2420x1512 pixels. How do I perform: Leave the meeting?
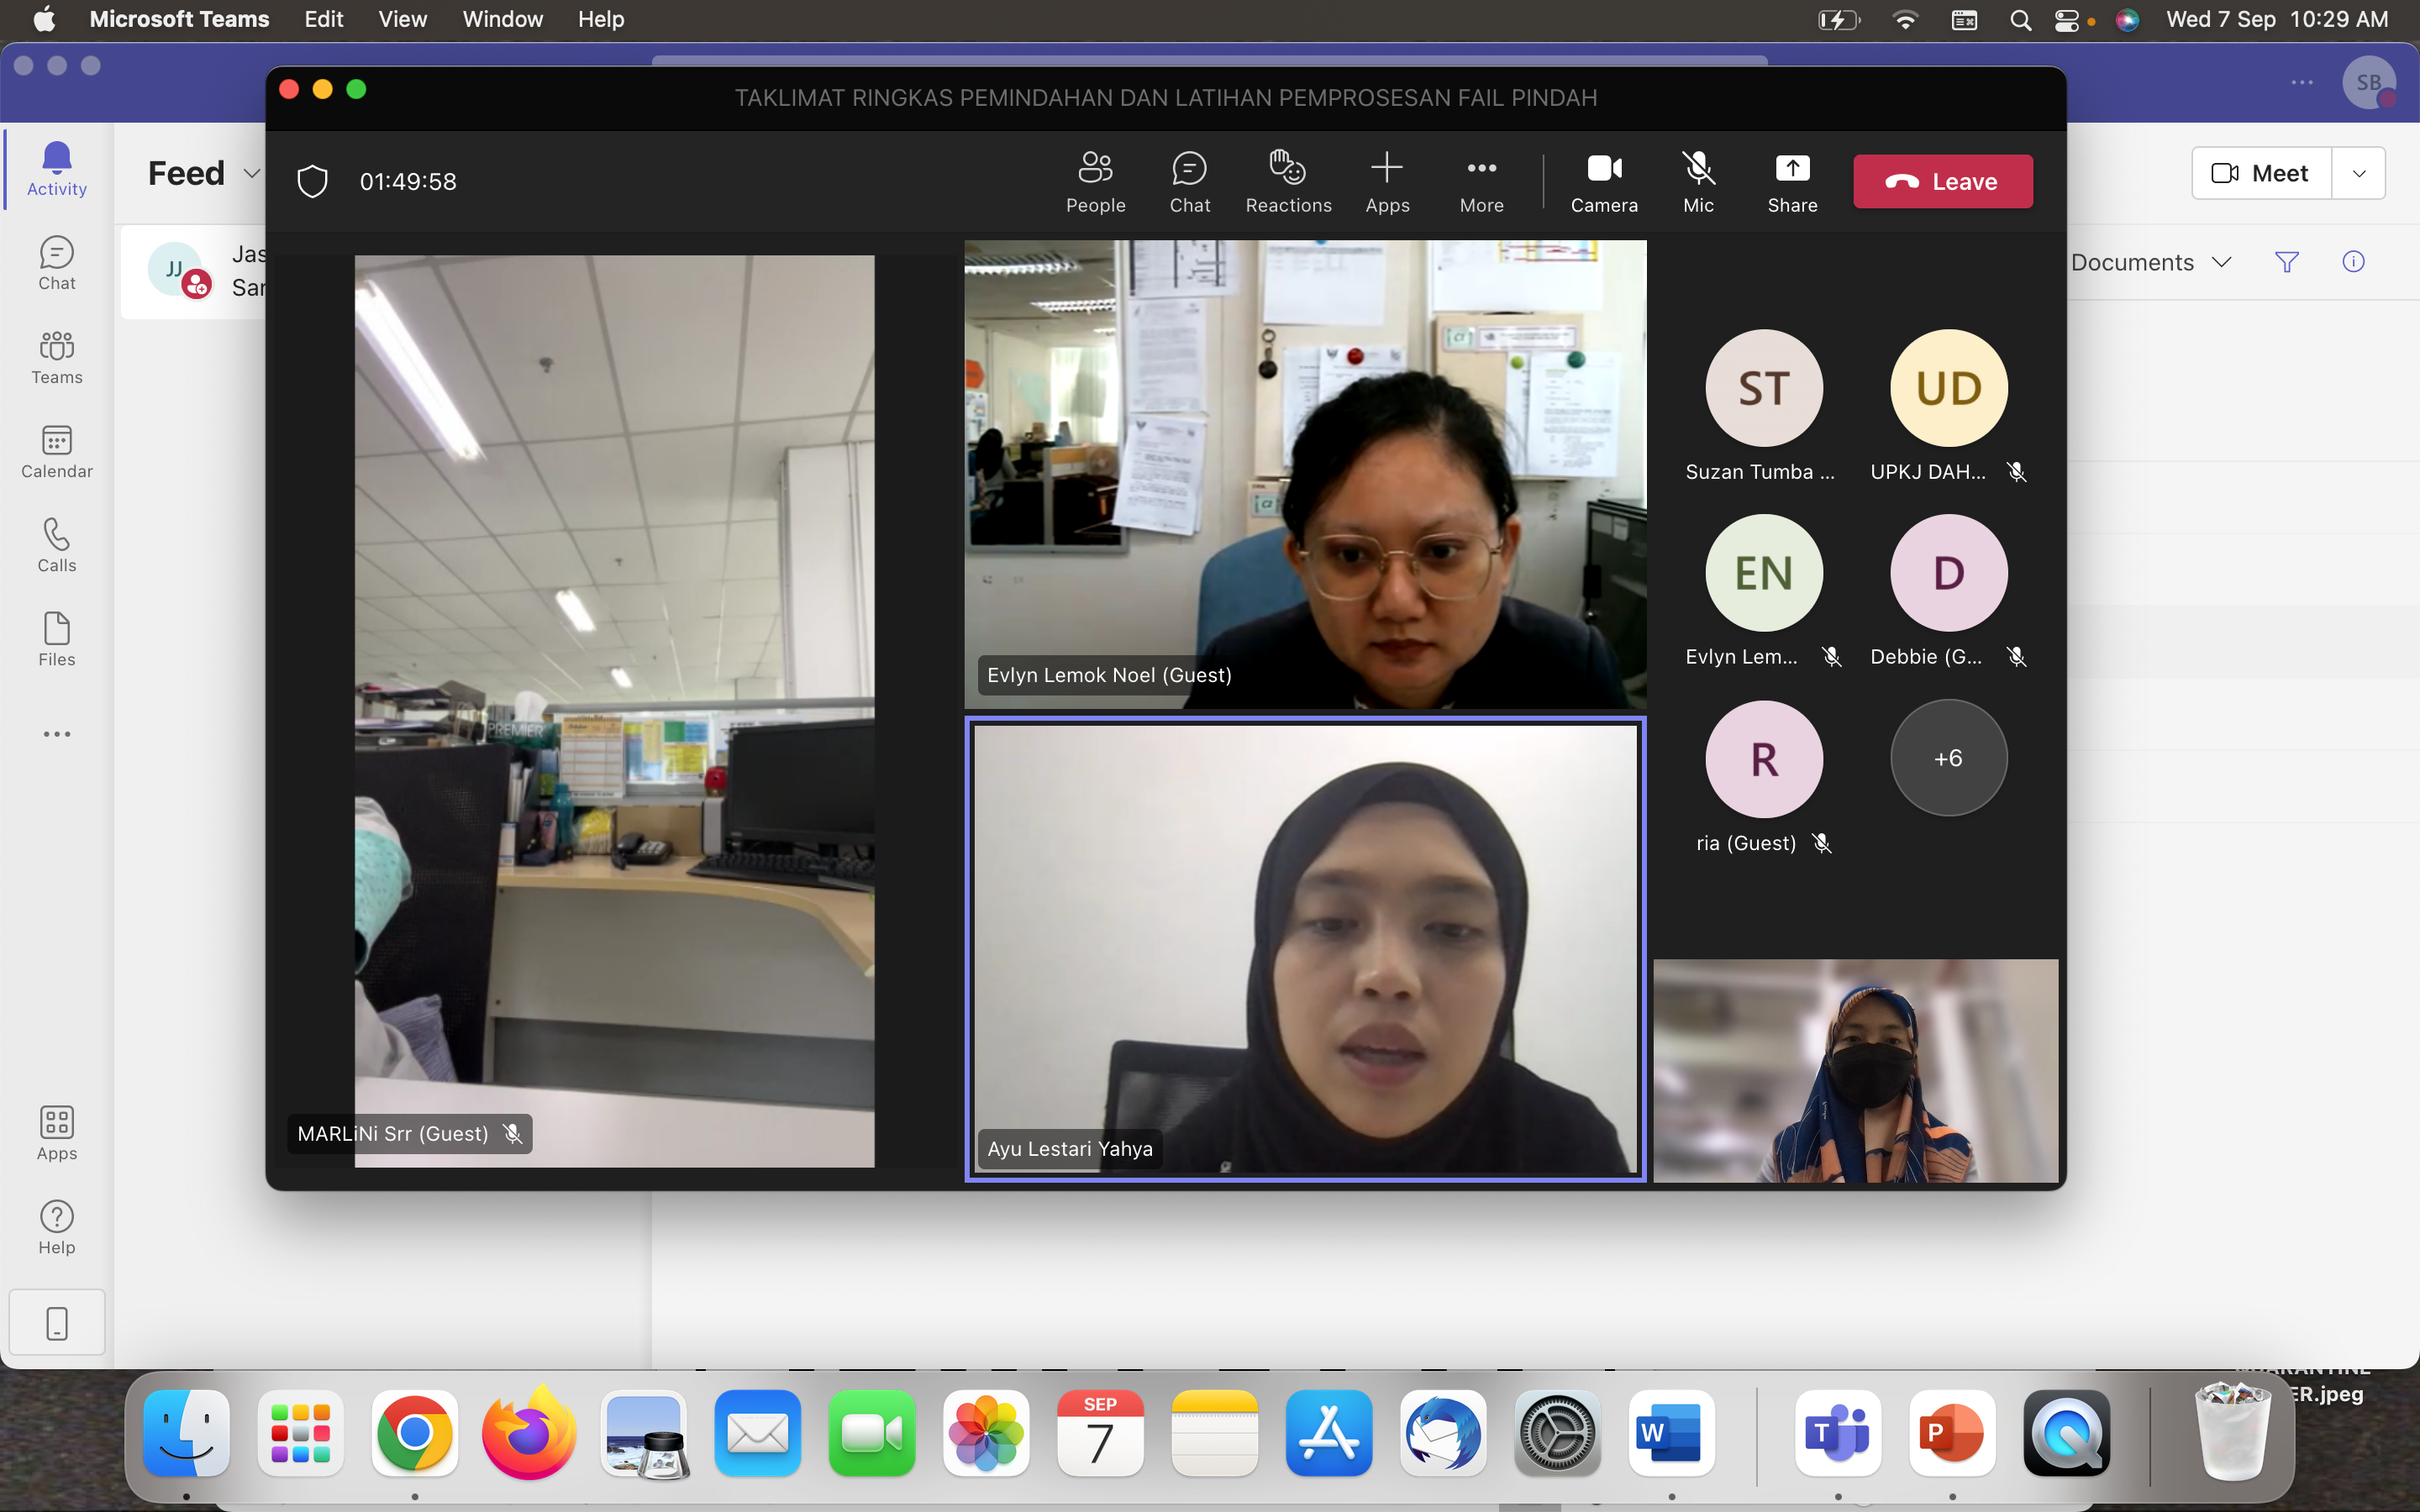pos(1942,181)
